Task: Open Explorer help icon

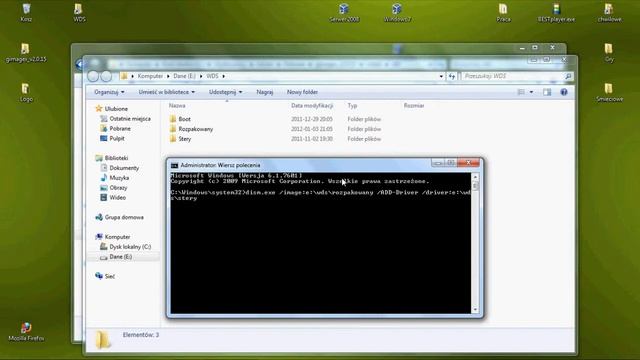Action: coord(564,92)
